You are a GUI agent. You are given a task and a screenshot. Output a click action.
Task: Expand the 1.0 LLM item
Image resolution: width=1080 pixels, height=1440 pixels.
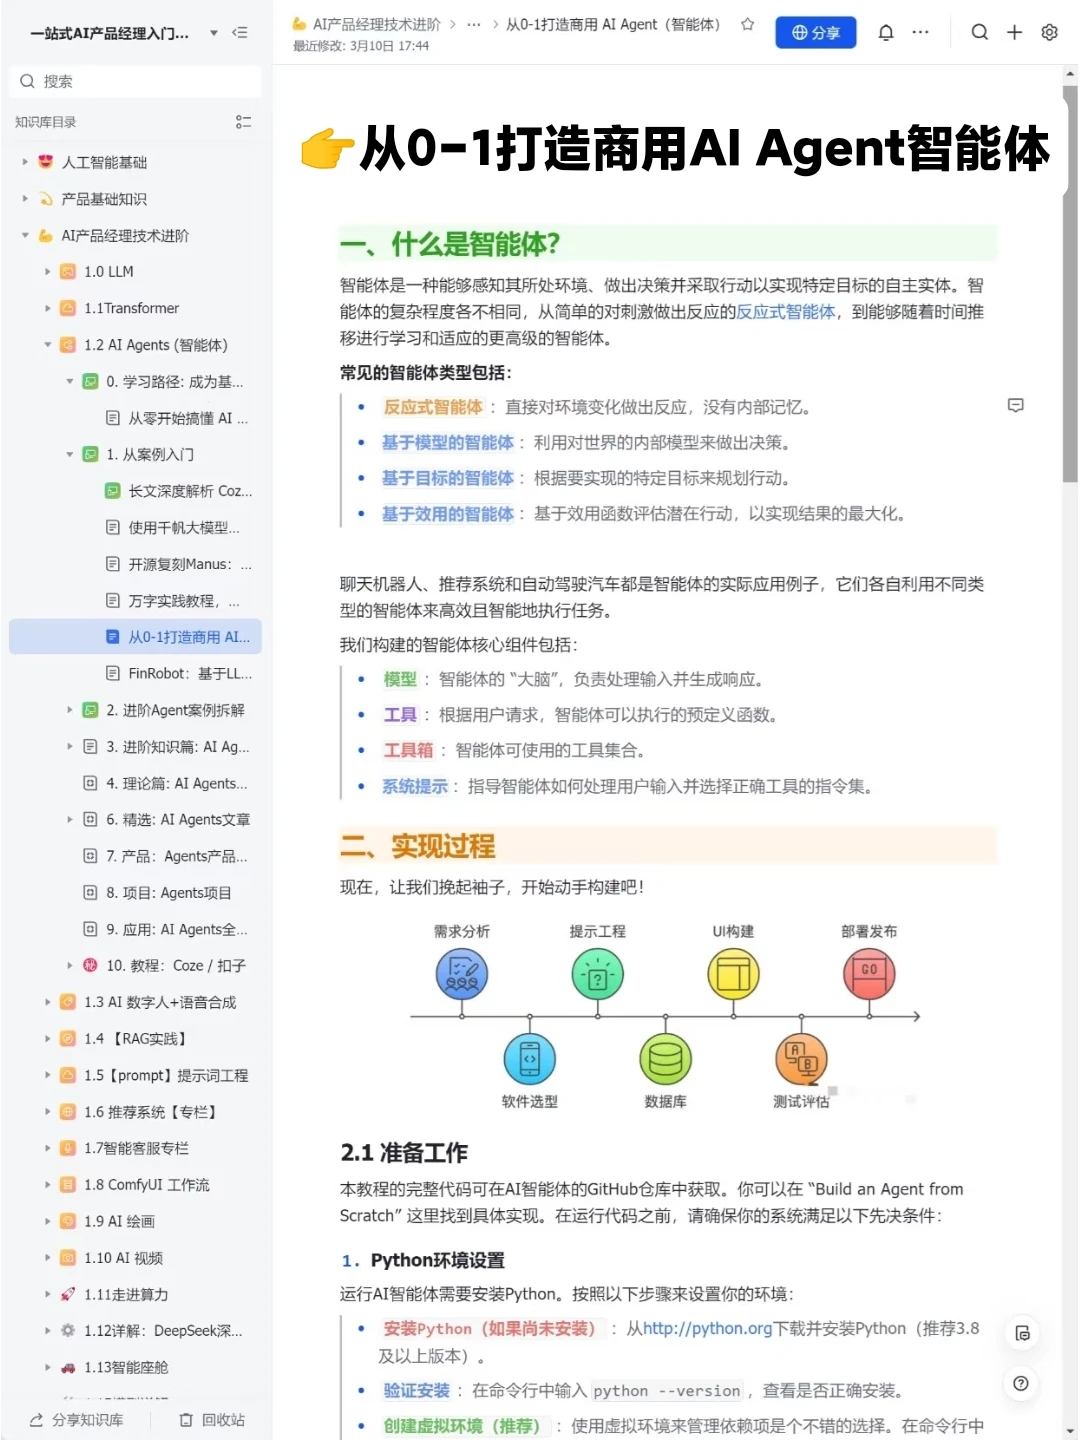(x=47, y=272)
